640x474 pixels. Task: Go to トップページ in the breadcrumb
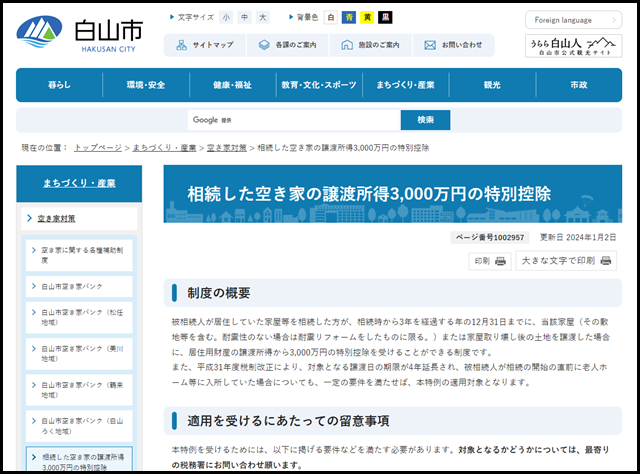(x=98, y=148)
